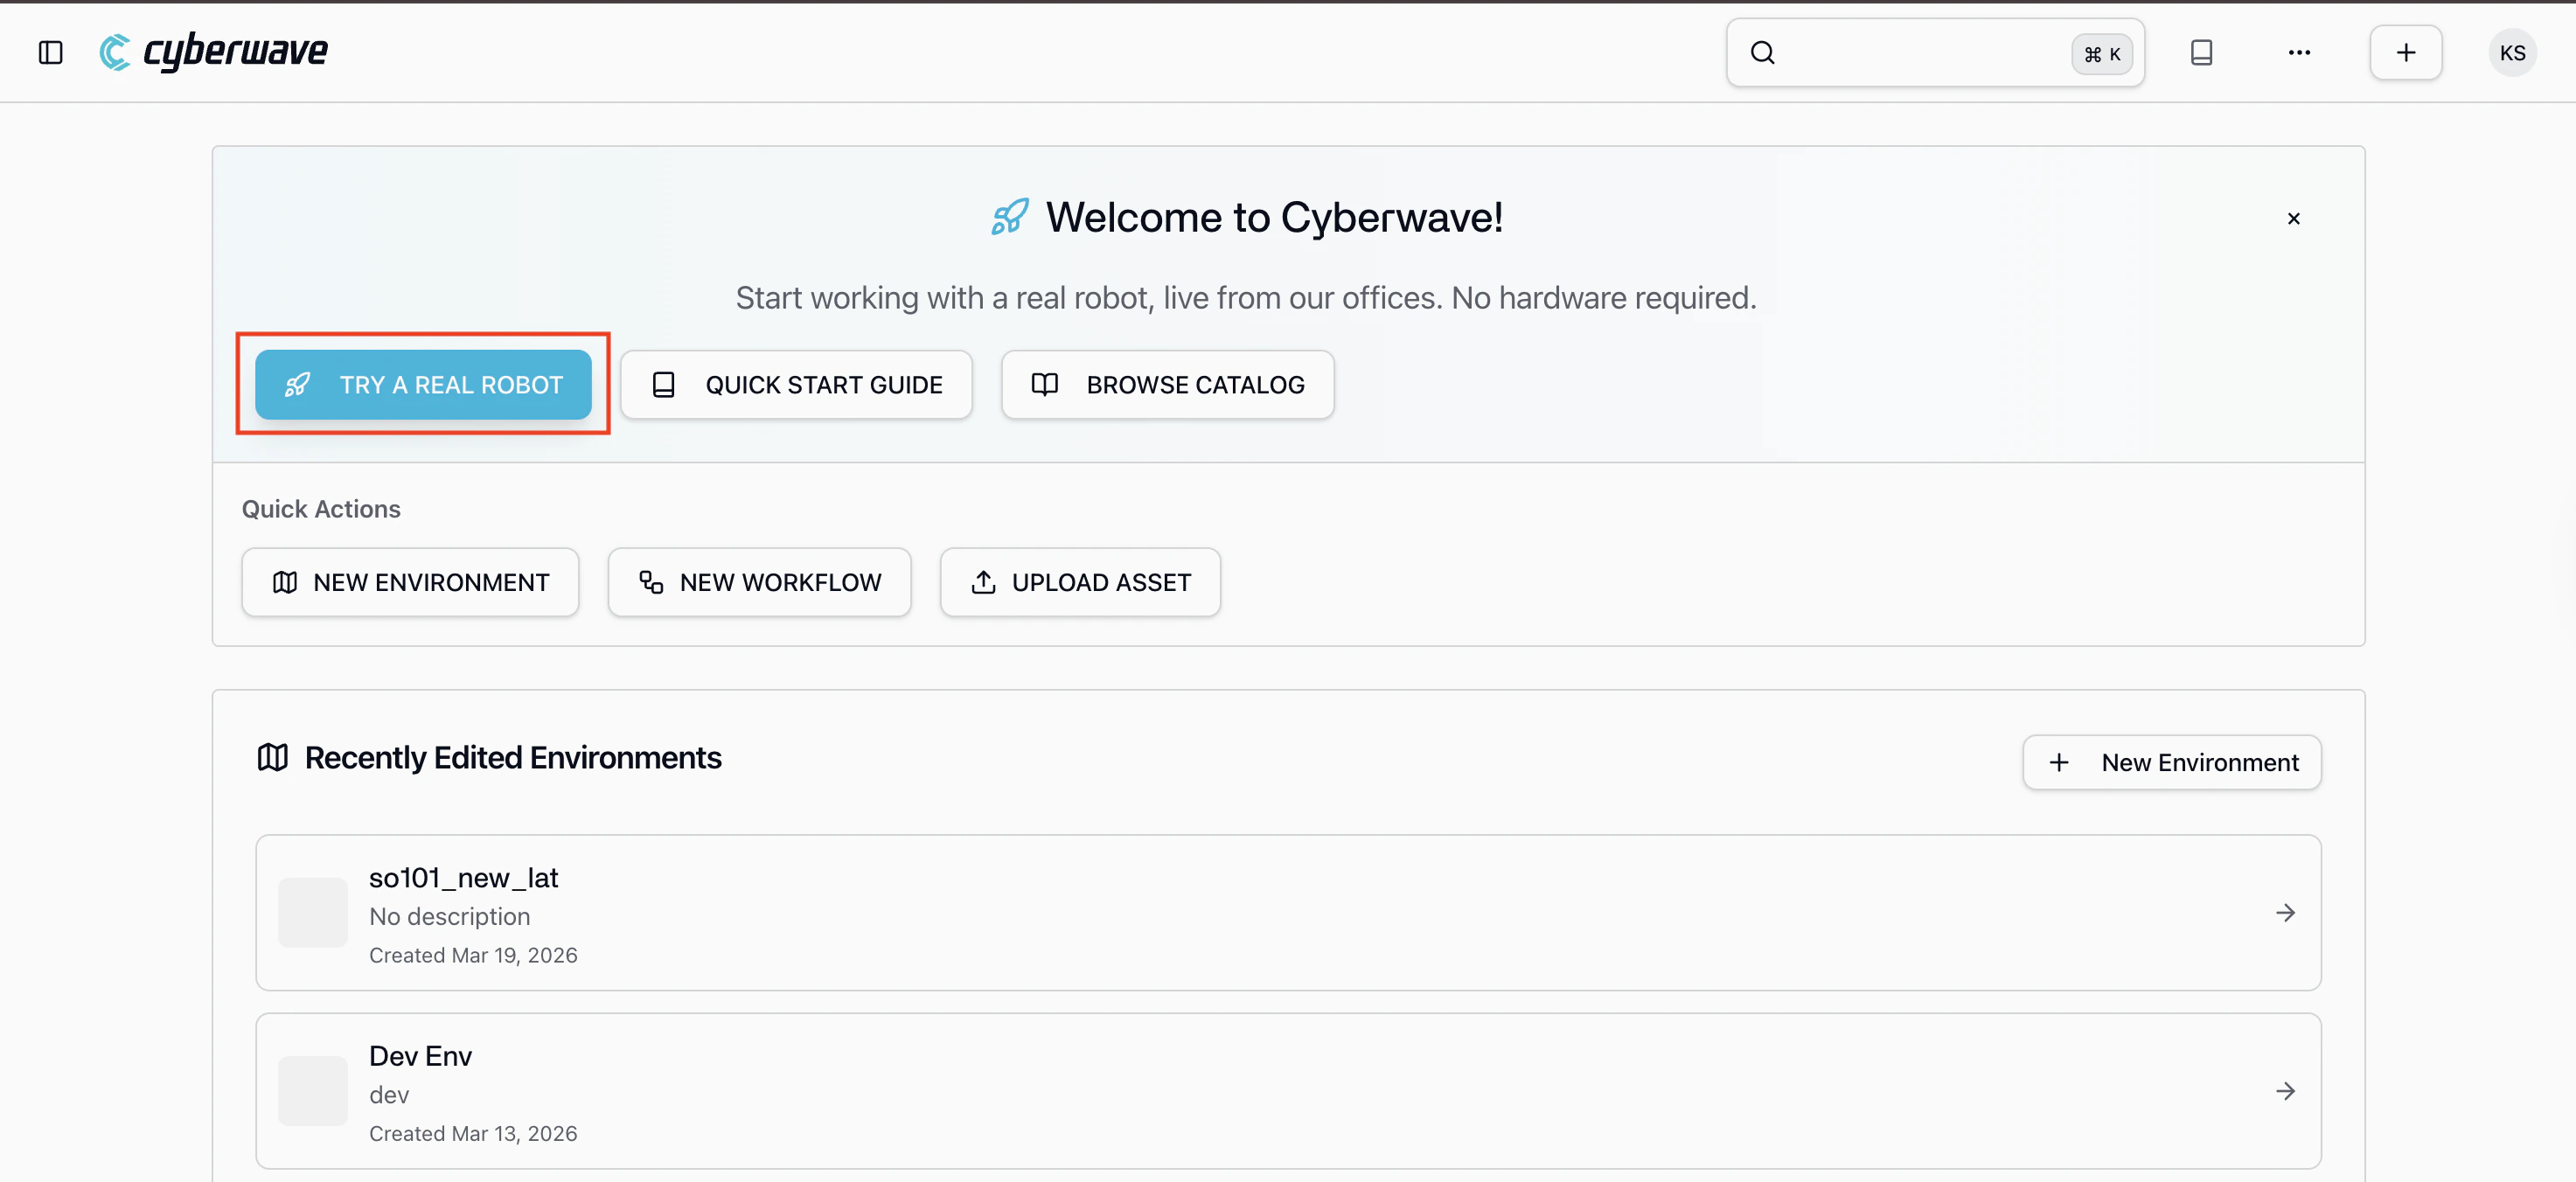The height and width of the screenshot is (1182, 2576).
Task: Click arrow on Dev Env row
Action: (2285, 1091)
